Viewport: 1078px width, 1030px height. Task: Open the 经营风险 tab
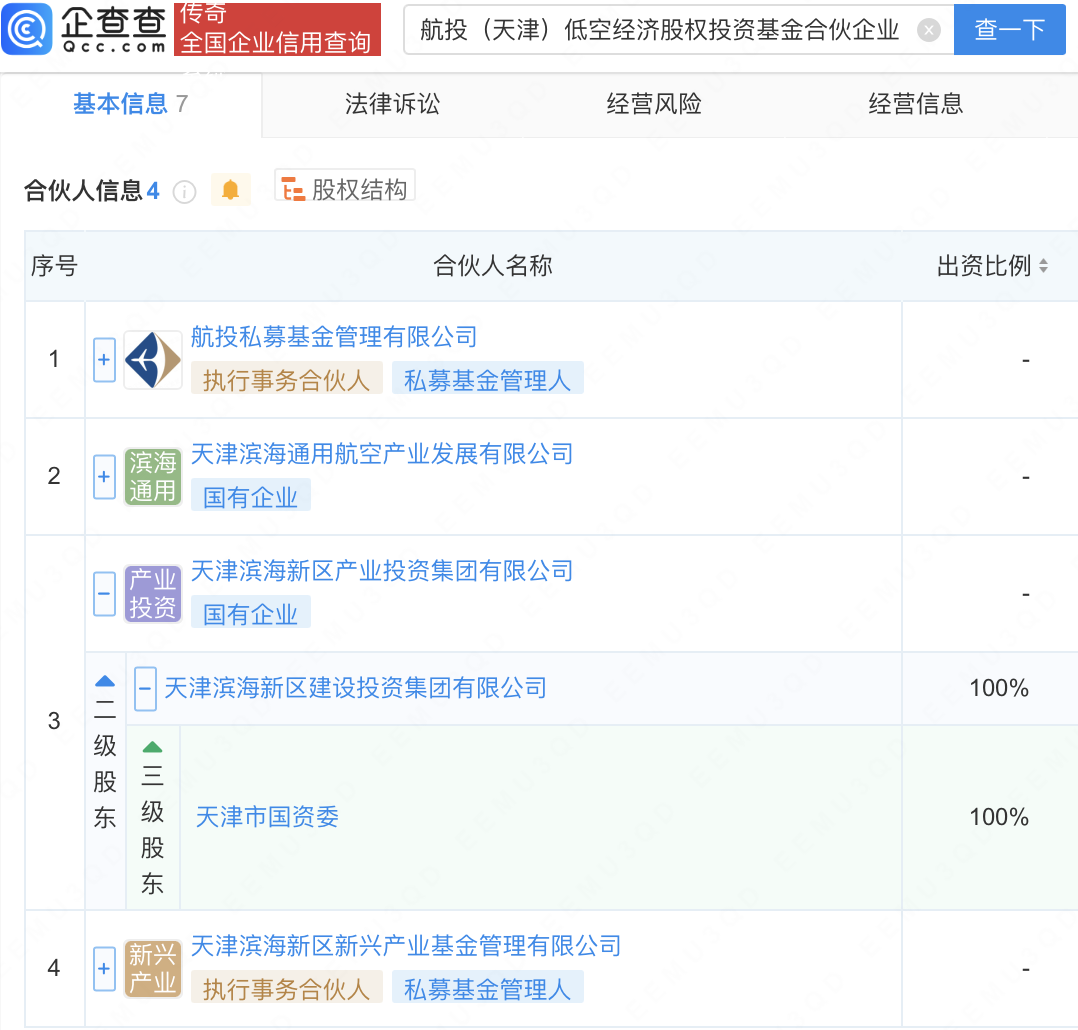click(x=654, y=104)
